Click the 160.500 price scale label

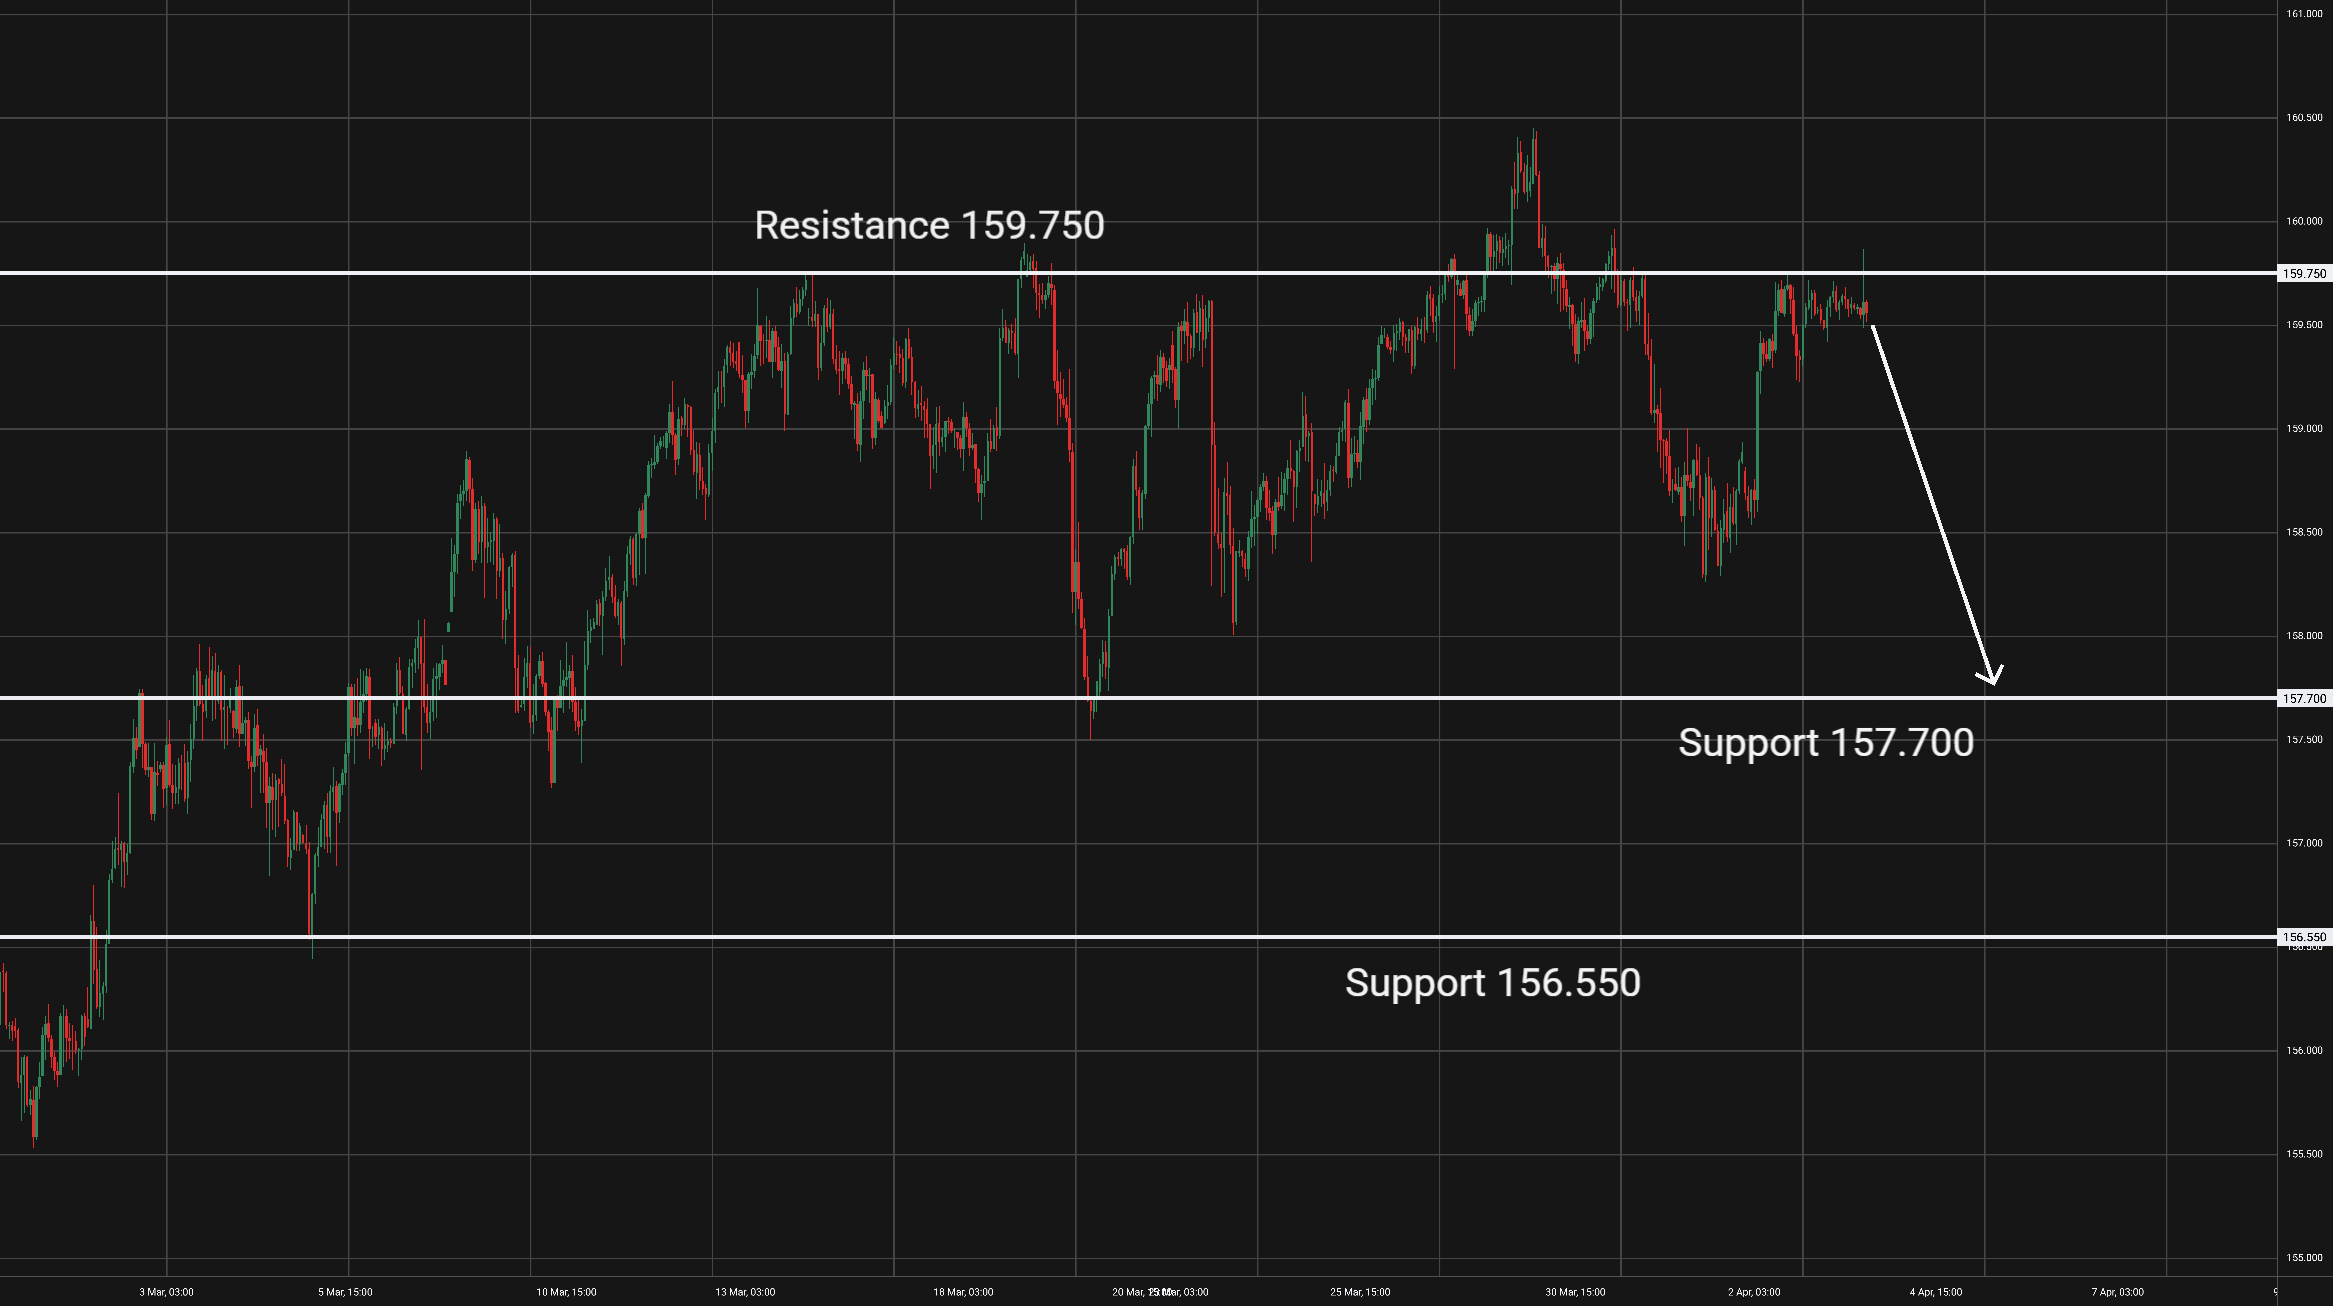point(2304,118)
